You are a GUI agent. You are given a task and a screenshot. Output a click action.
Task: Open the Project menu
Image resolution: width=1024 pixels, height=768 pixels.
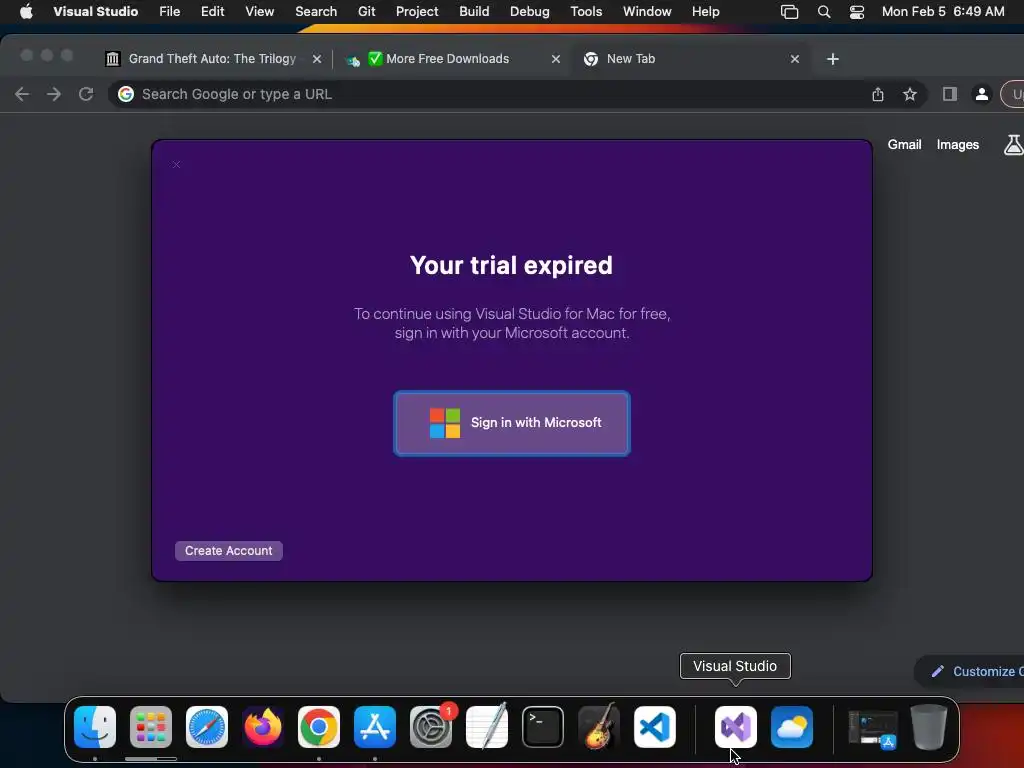417,12
